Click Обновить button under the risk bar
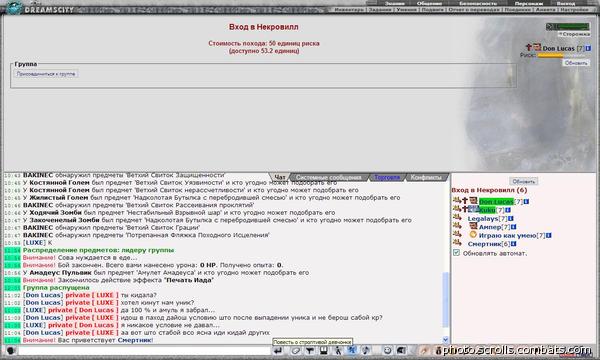Image resolution: width=600 pixels, height=360 pixels. point(576,63)
